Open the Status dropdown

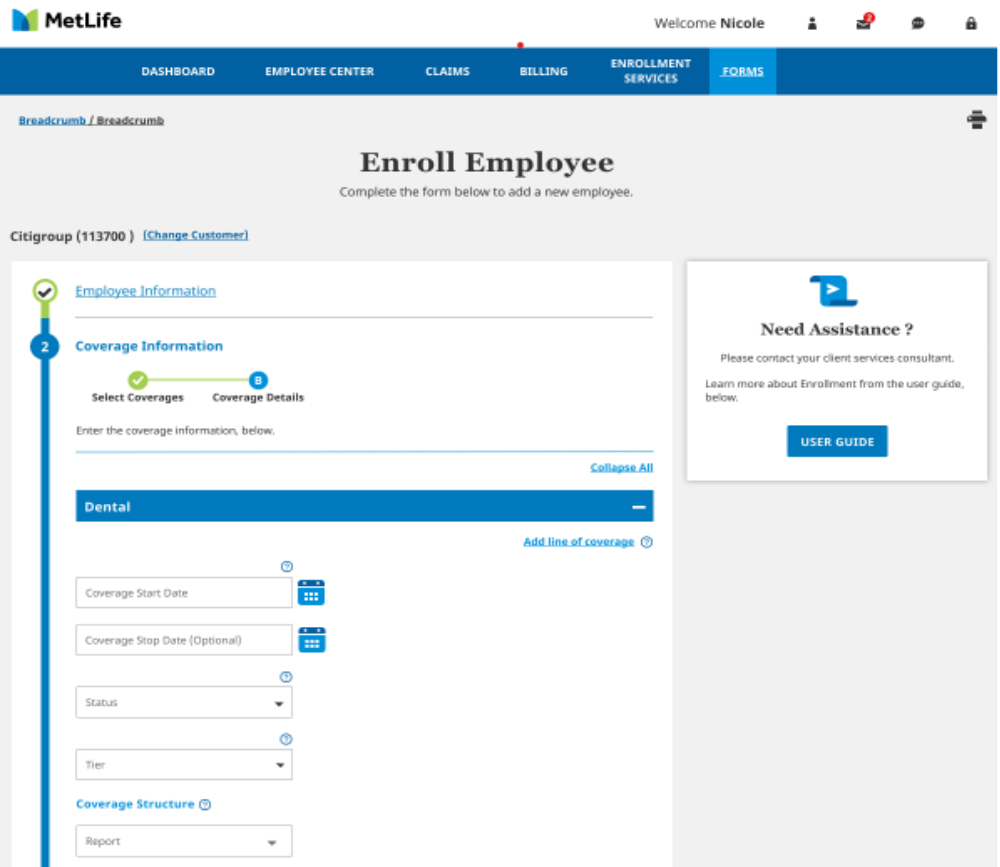pos(183,702)
